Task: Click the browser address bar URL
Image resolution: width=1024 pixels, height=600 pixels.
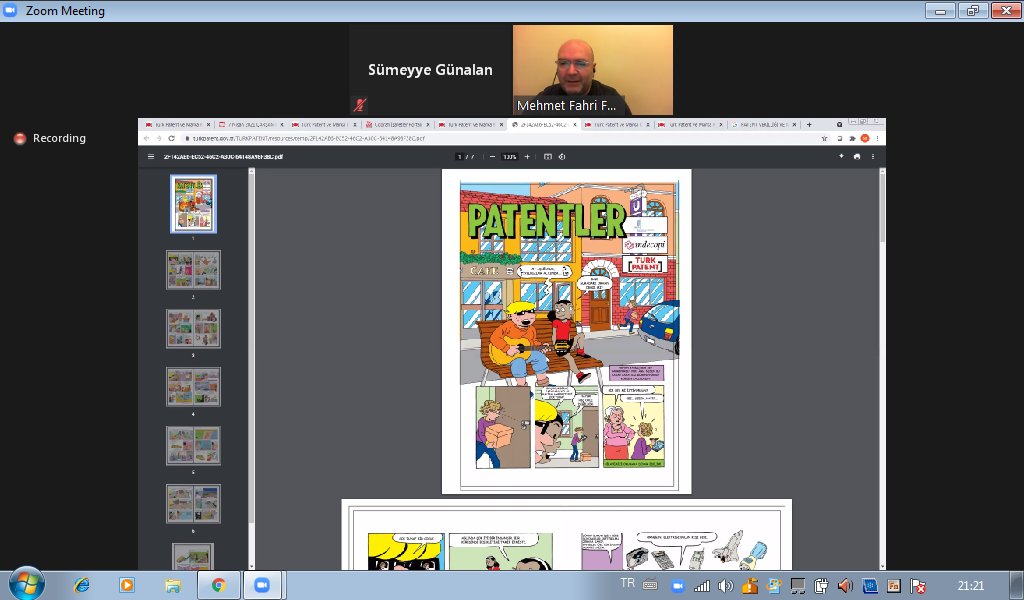Action: (309, 138)
